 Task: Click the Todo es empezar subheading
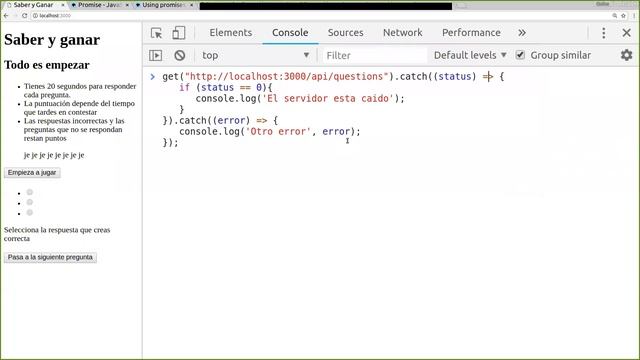pyautogui.click(x=47, y=65)
